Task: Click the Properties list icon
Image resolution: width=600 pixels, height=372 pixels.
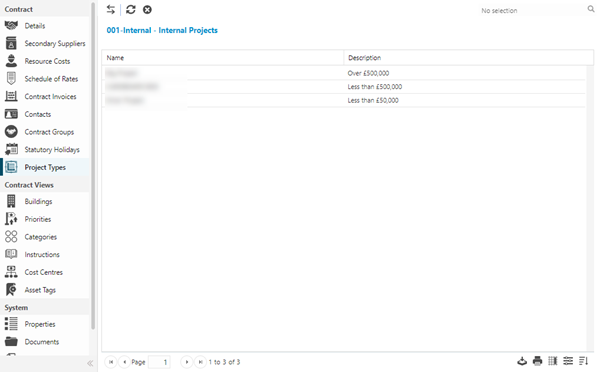Action: click(11, 324)
